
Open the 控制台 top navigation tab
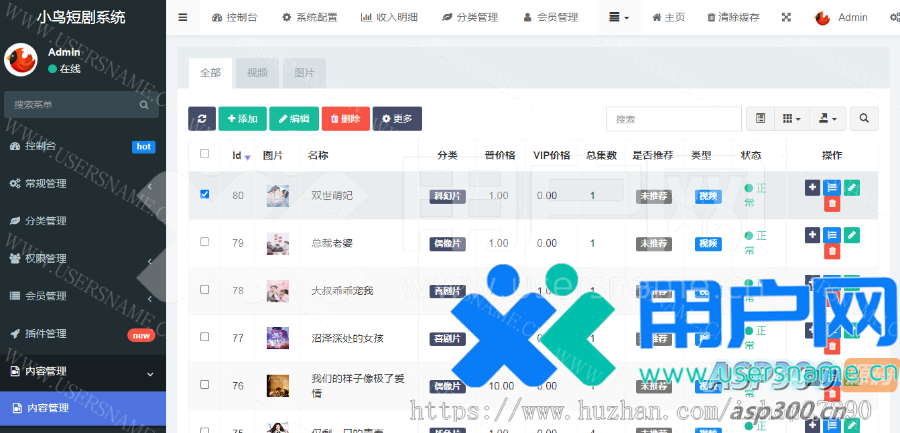tap(234, 17)
